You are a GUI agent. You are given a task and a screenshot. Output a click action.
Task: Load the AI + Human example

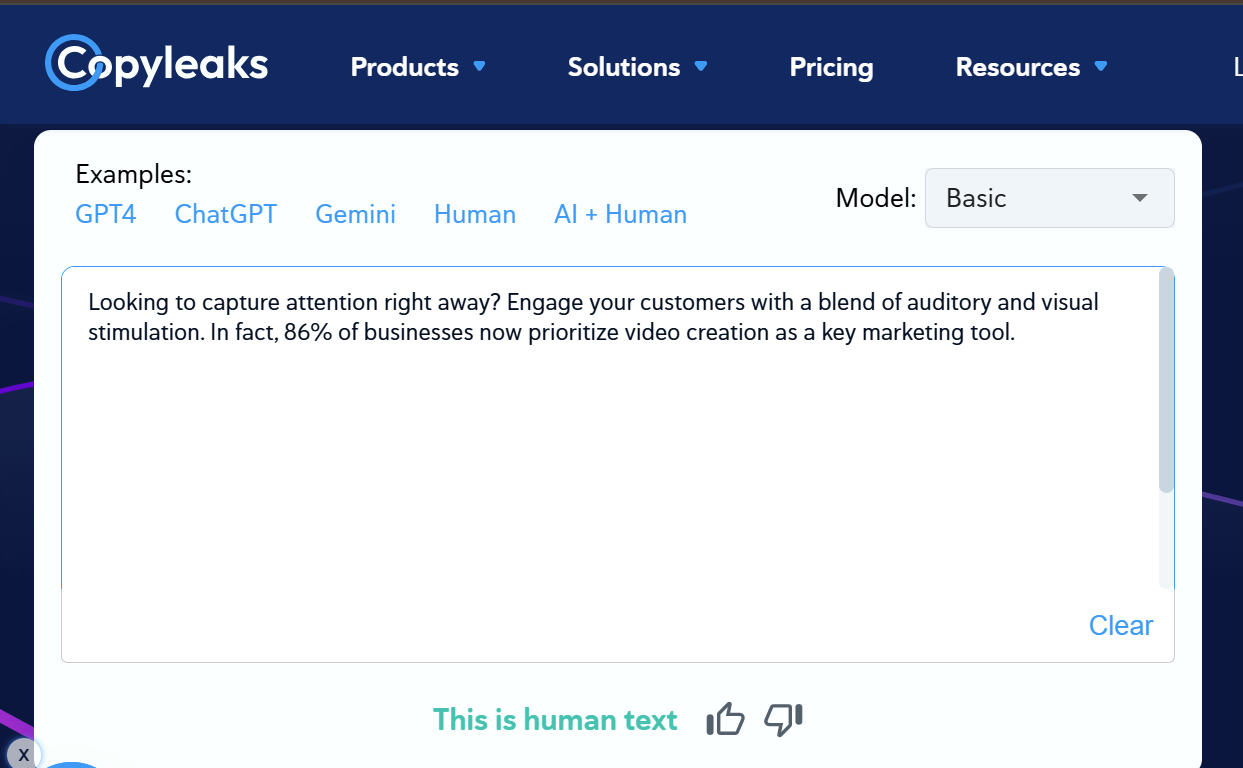tap(621, 214)
